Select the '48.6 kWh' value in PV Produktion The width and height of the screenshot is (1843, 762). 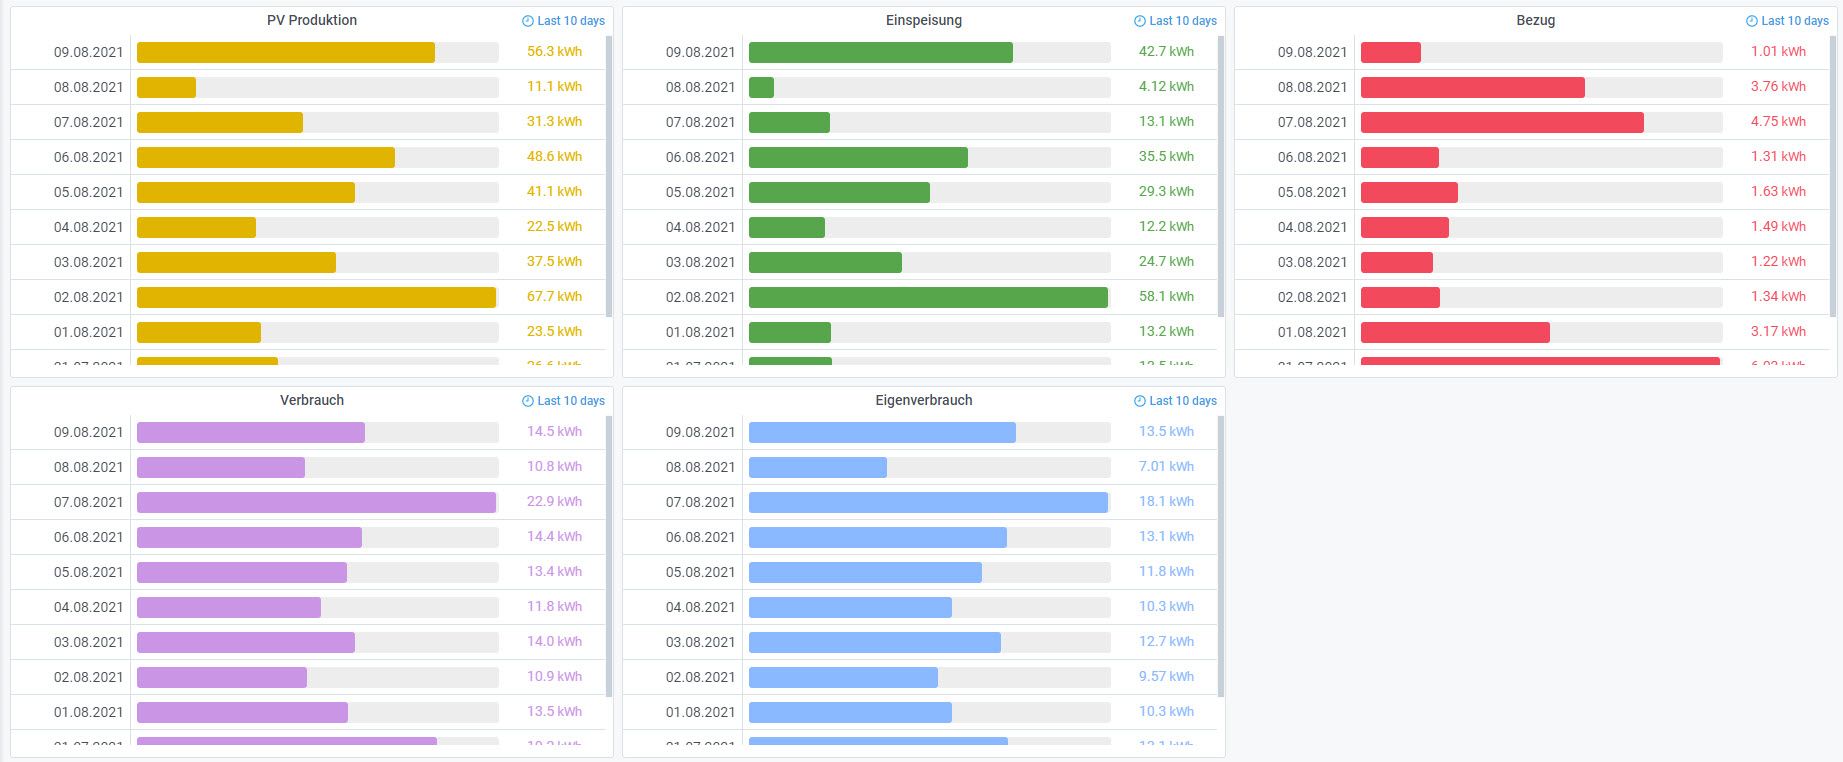(554, 157)
